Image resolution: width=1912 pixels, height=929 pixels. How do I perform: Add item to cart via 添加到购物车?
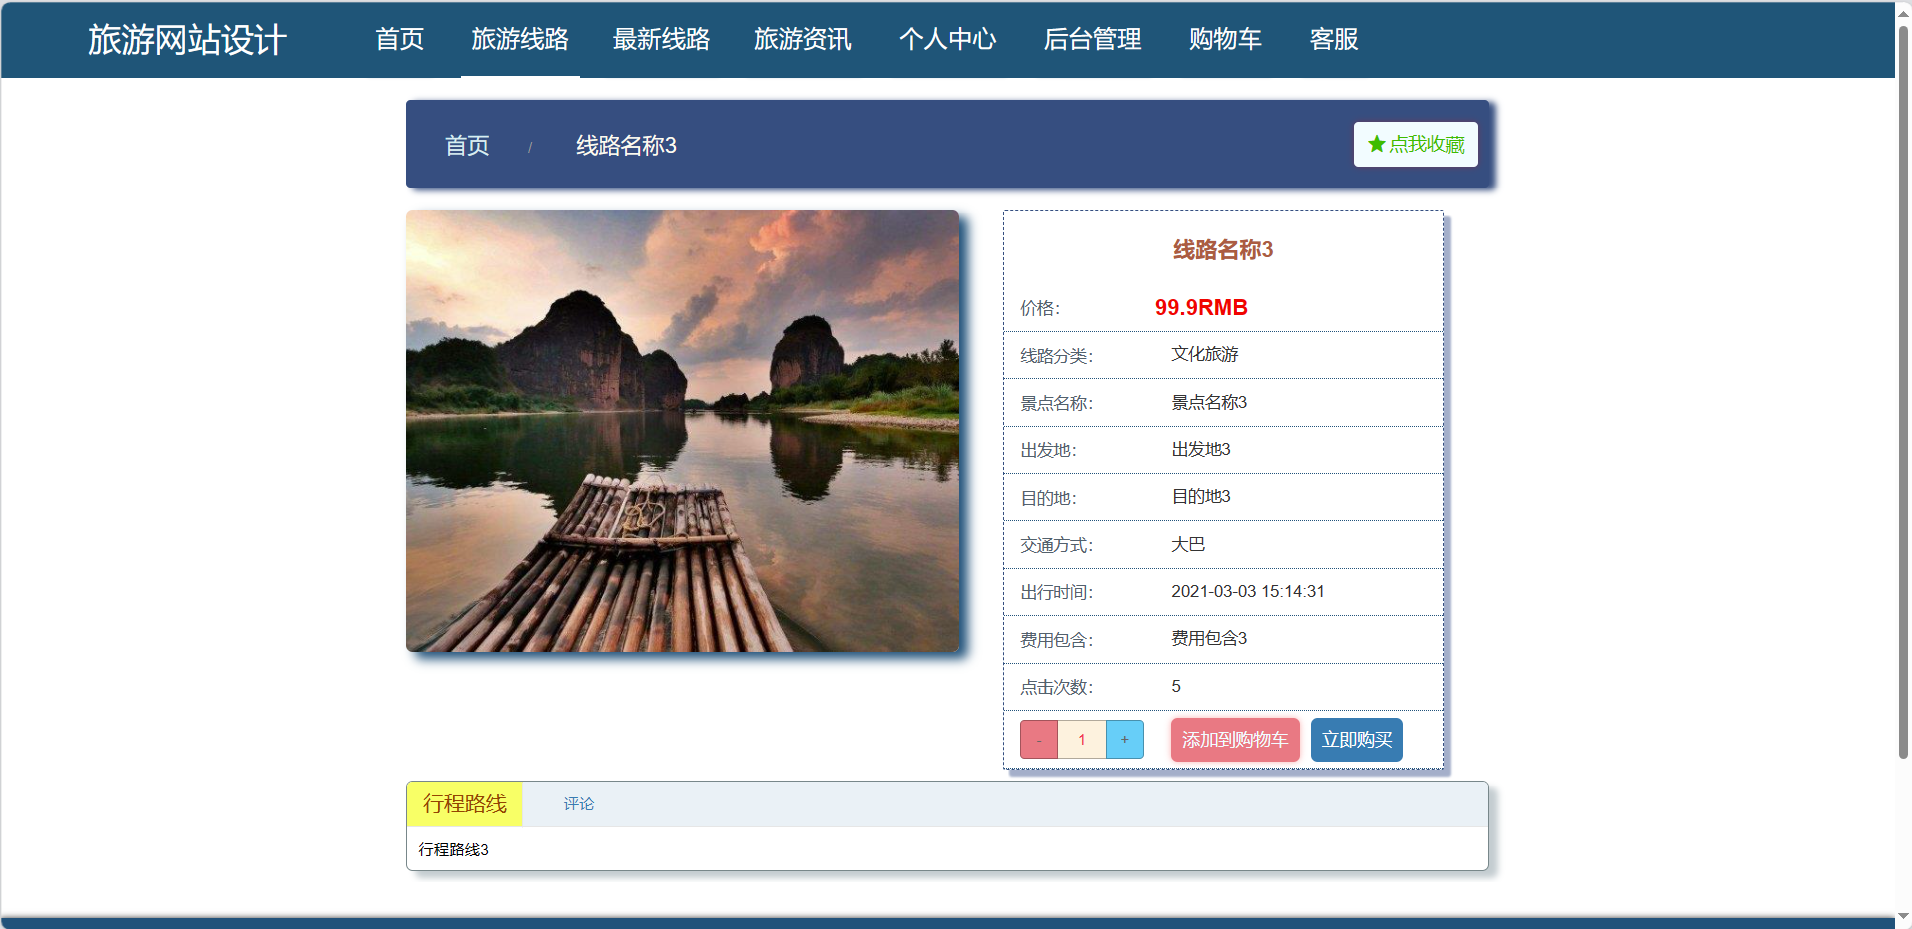[1235, 740]
